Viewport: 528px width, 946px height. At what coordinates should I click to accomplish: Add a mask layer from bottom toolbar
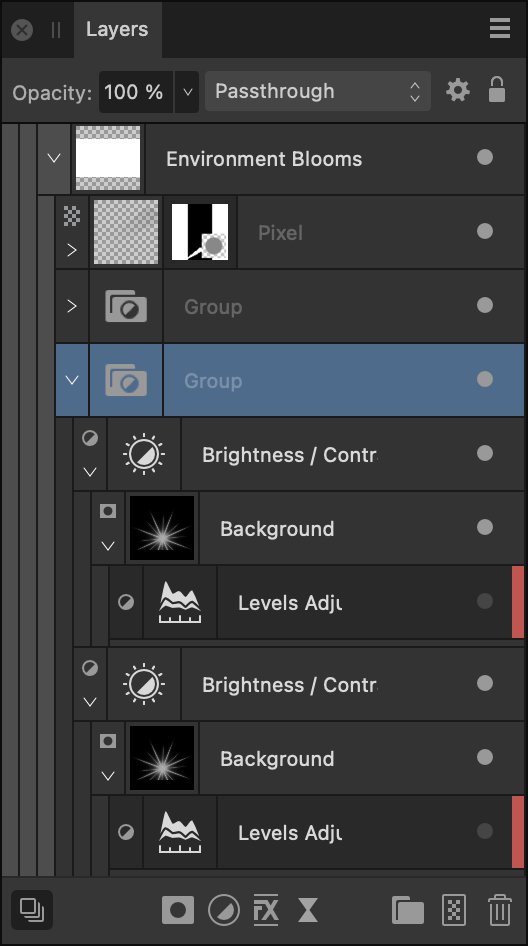[x=178, y=910]
